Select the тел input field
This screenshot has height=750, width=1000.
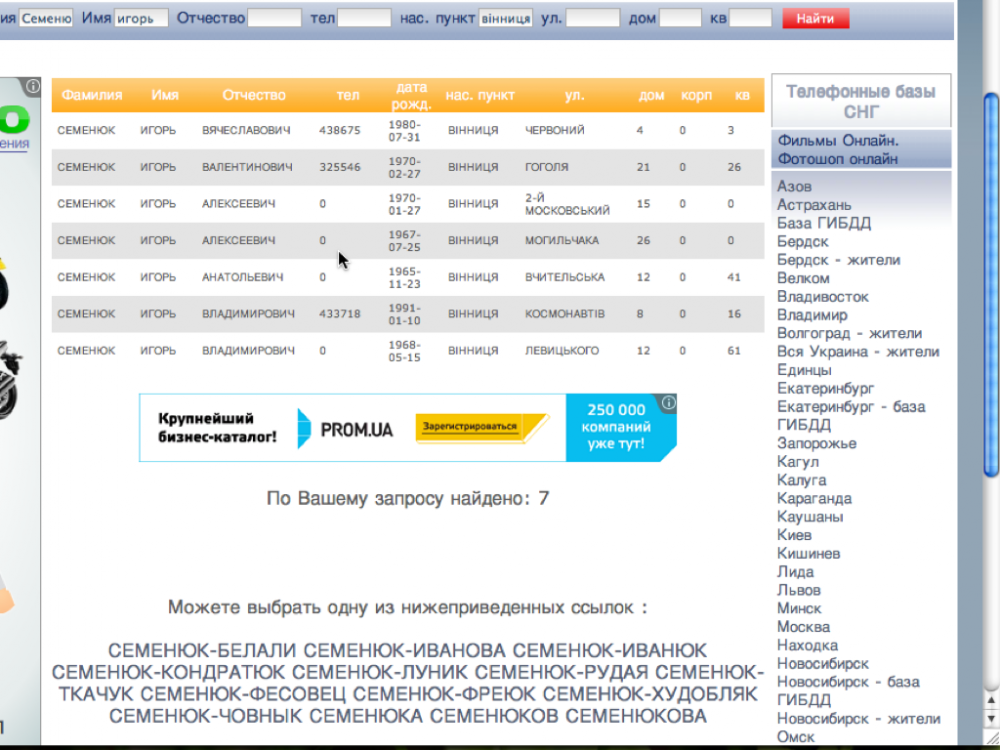[364, 18]
